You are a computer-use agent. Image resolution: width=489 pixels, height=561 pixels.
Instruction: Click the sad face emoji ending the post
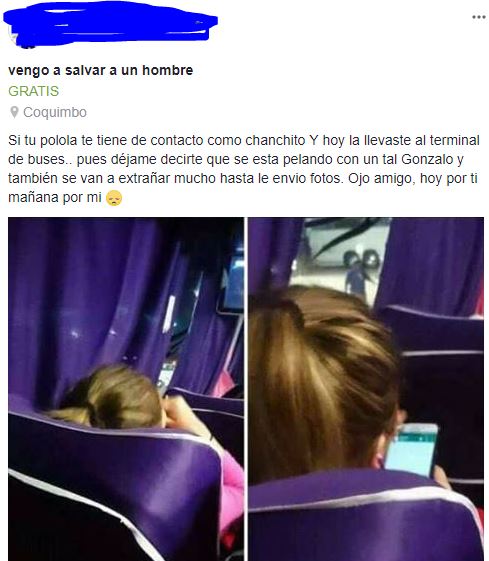coord(114,198)
